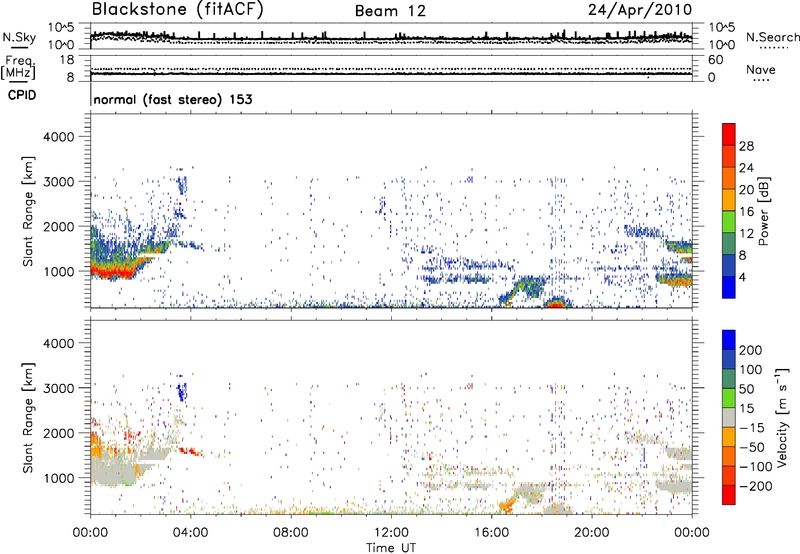Screen dimensions: 800x554
Task: Click the 'Velocity [m s-1]' colorbar title
Action: (x=781, y=418)
